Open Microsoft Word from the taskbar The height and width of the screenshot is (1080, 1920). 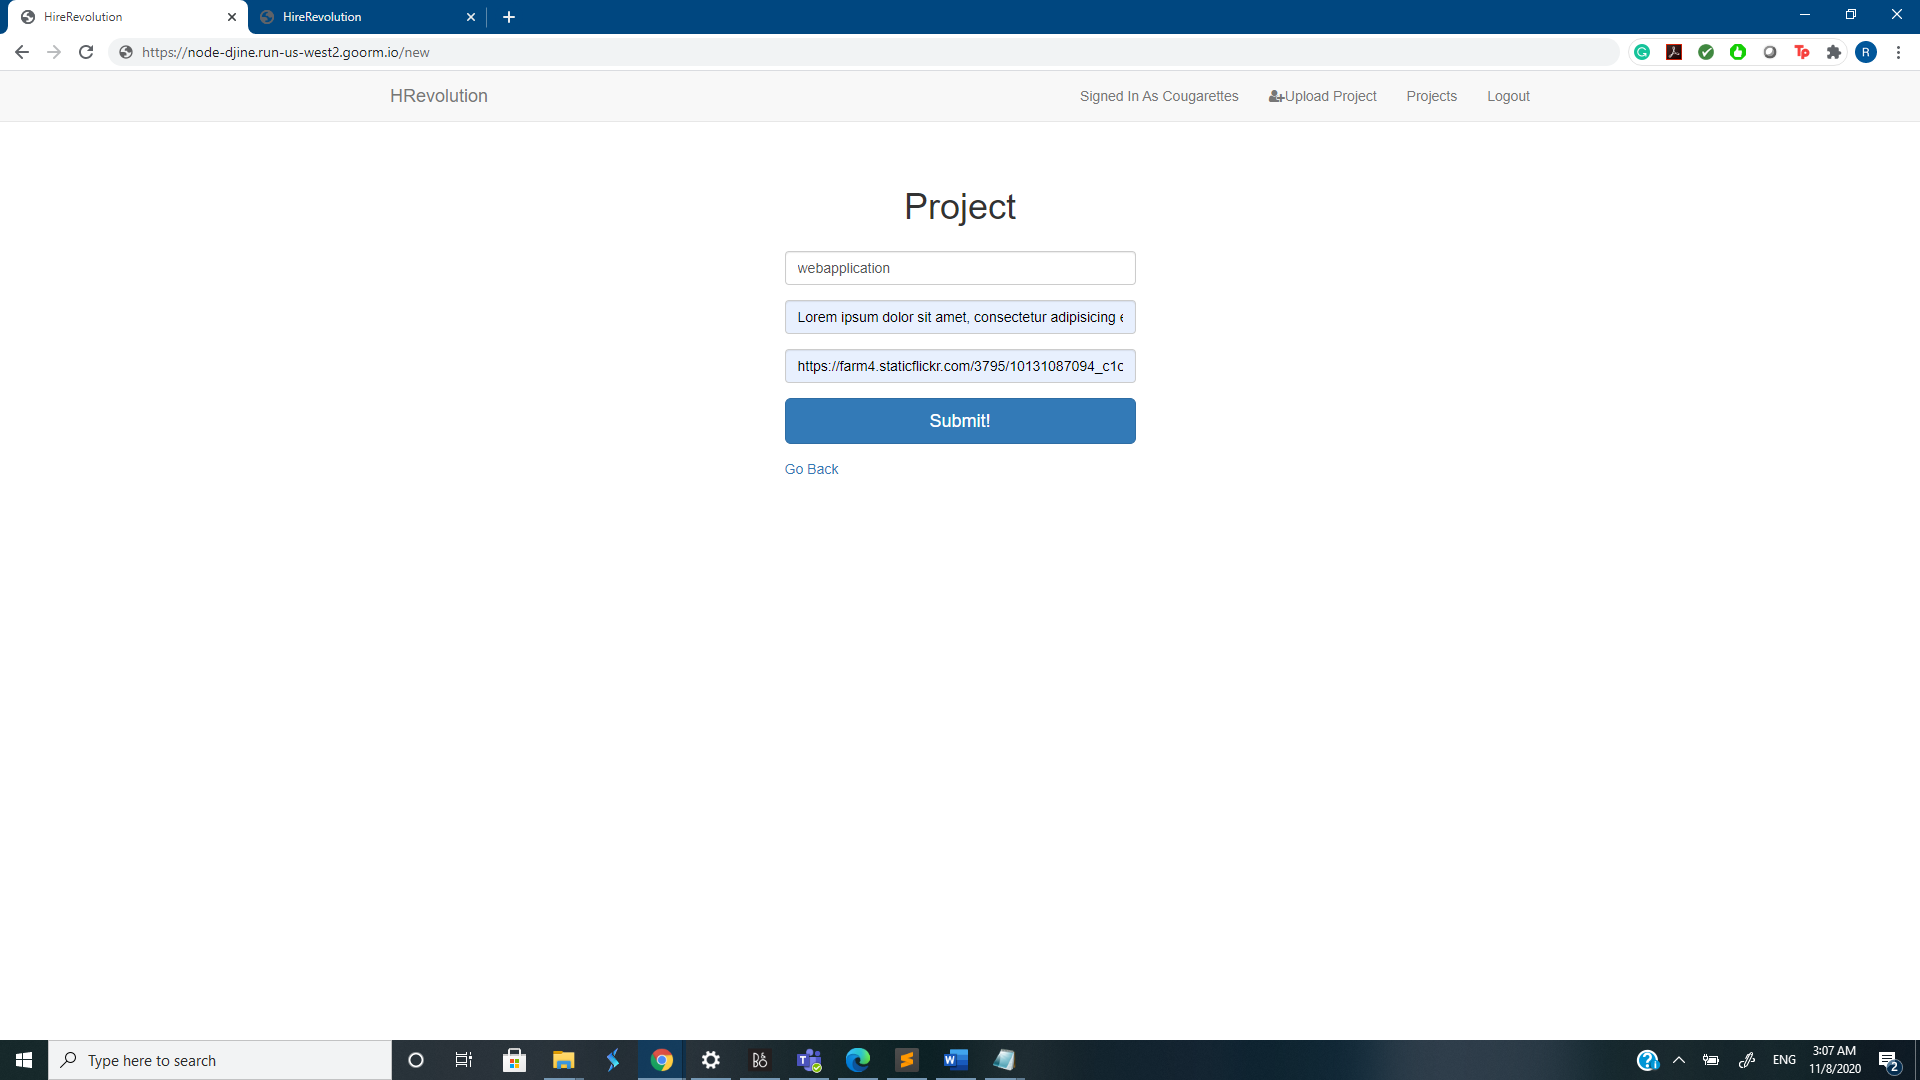pyautogui.click(x=955, y=1060)
